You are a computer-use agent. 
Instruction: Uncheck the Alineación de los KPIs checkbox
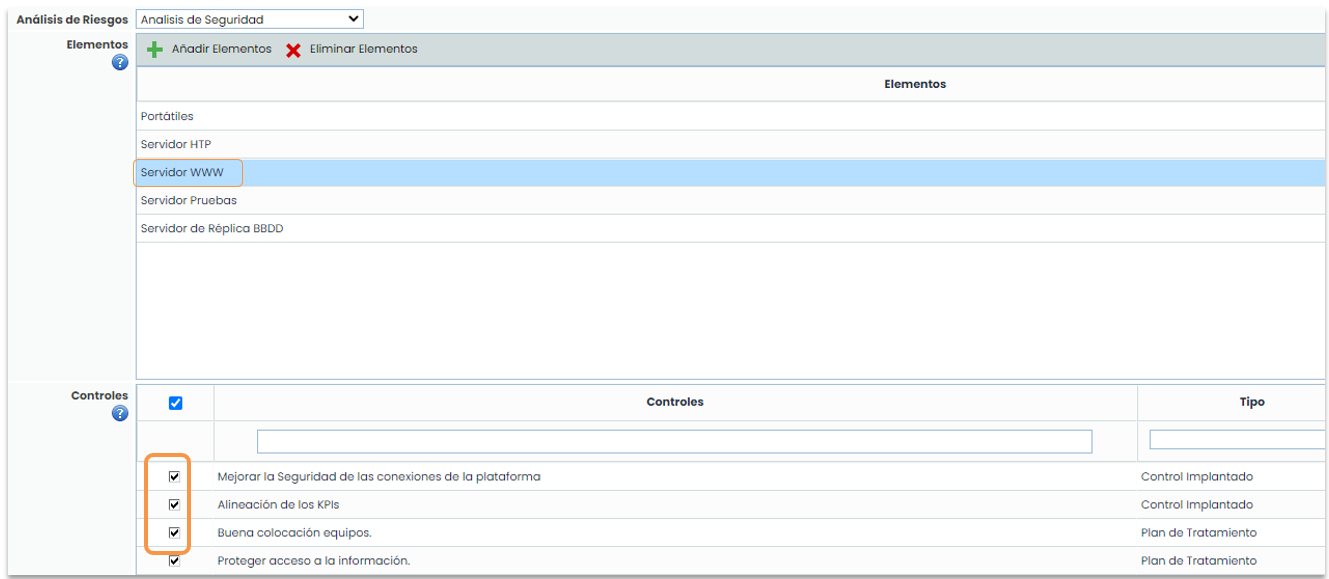[x=174, y=505]
